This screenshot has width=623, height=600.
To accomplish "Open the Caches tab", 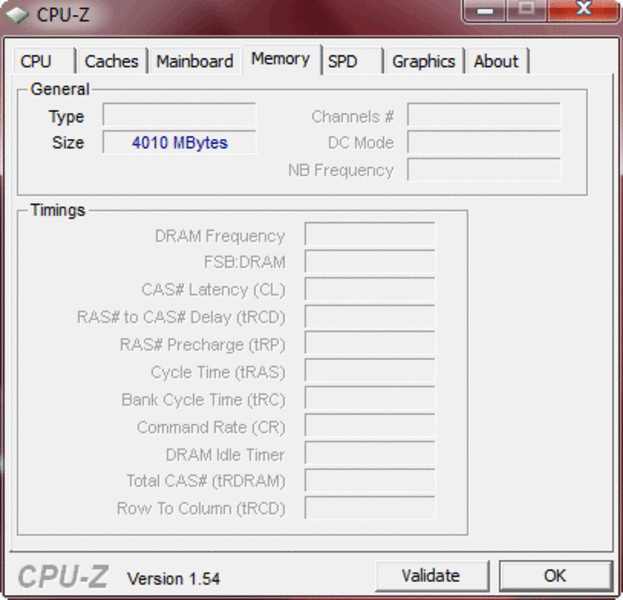I will point(112,61).
